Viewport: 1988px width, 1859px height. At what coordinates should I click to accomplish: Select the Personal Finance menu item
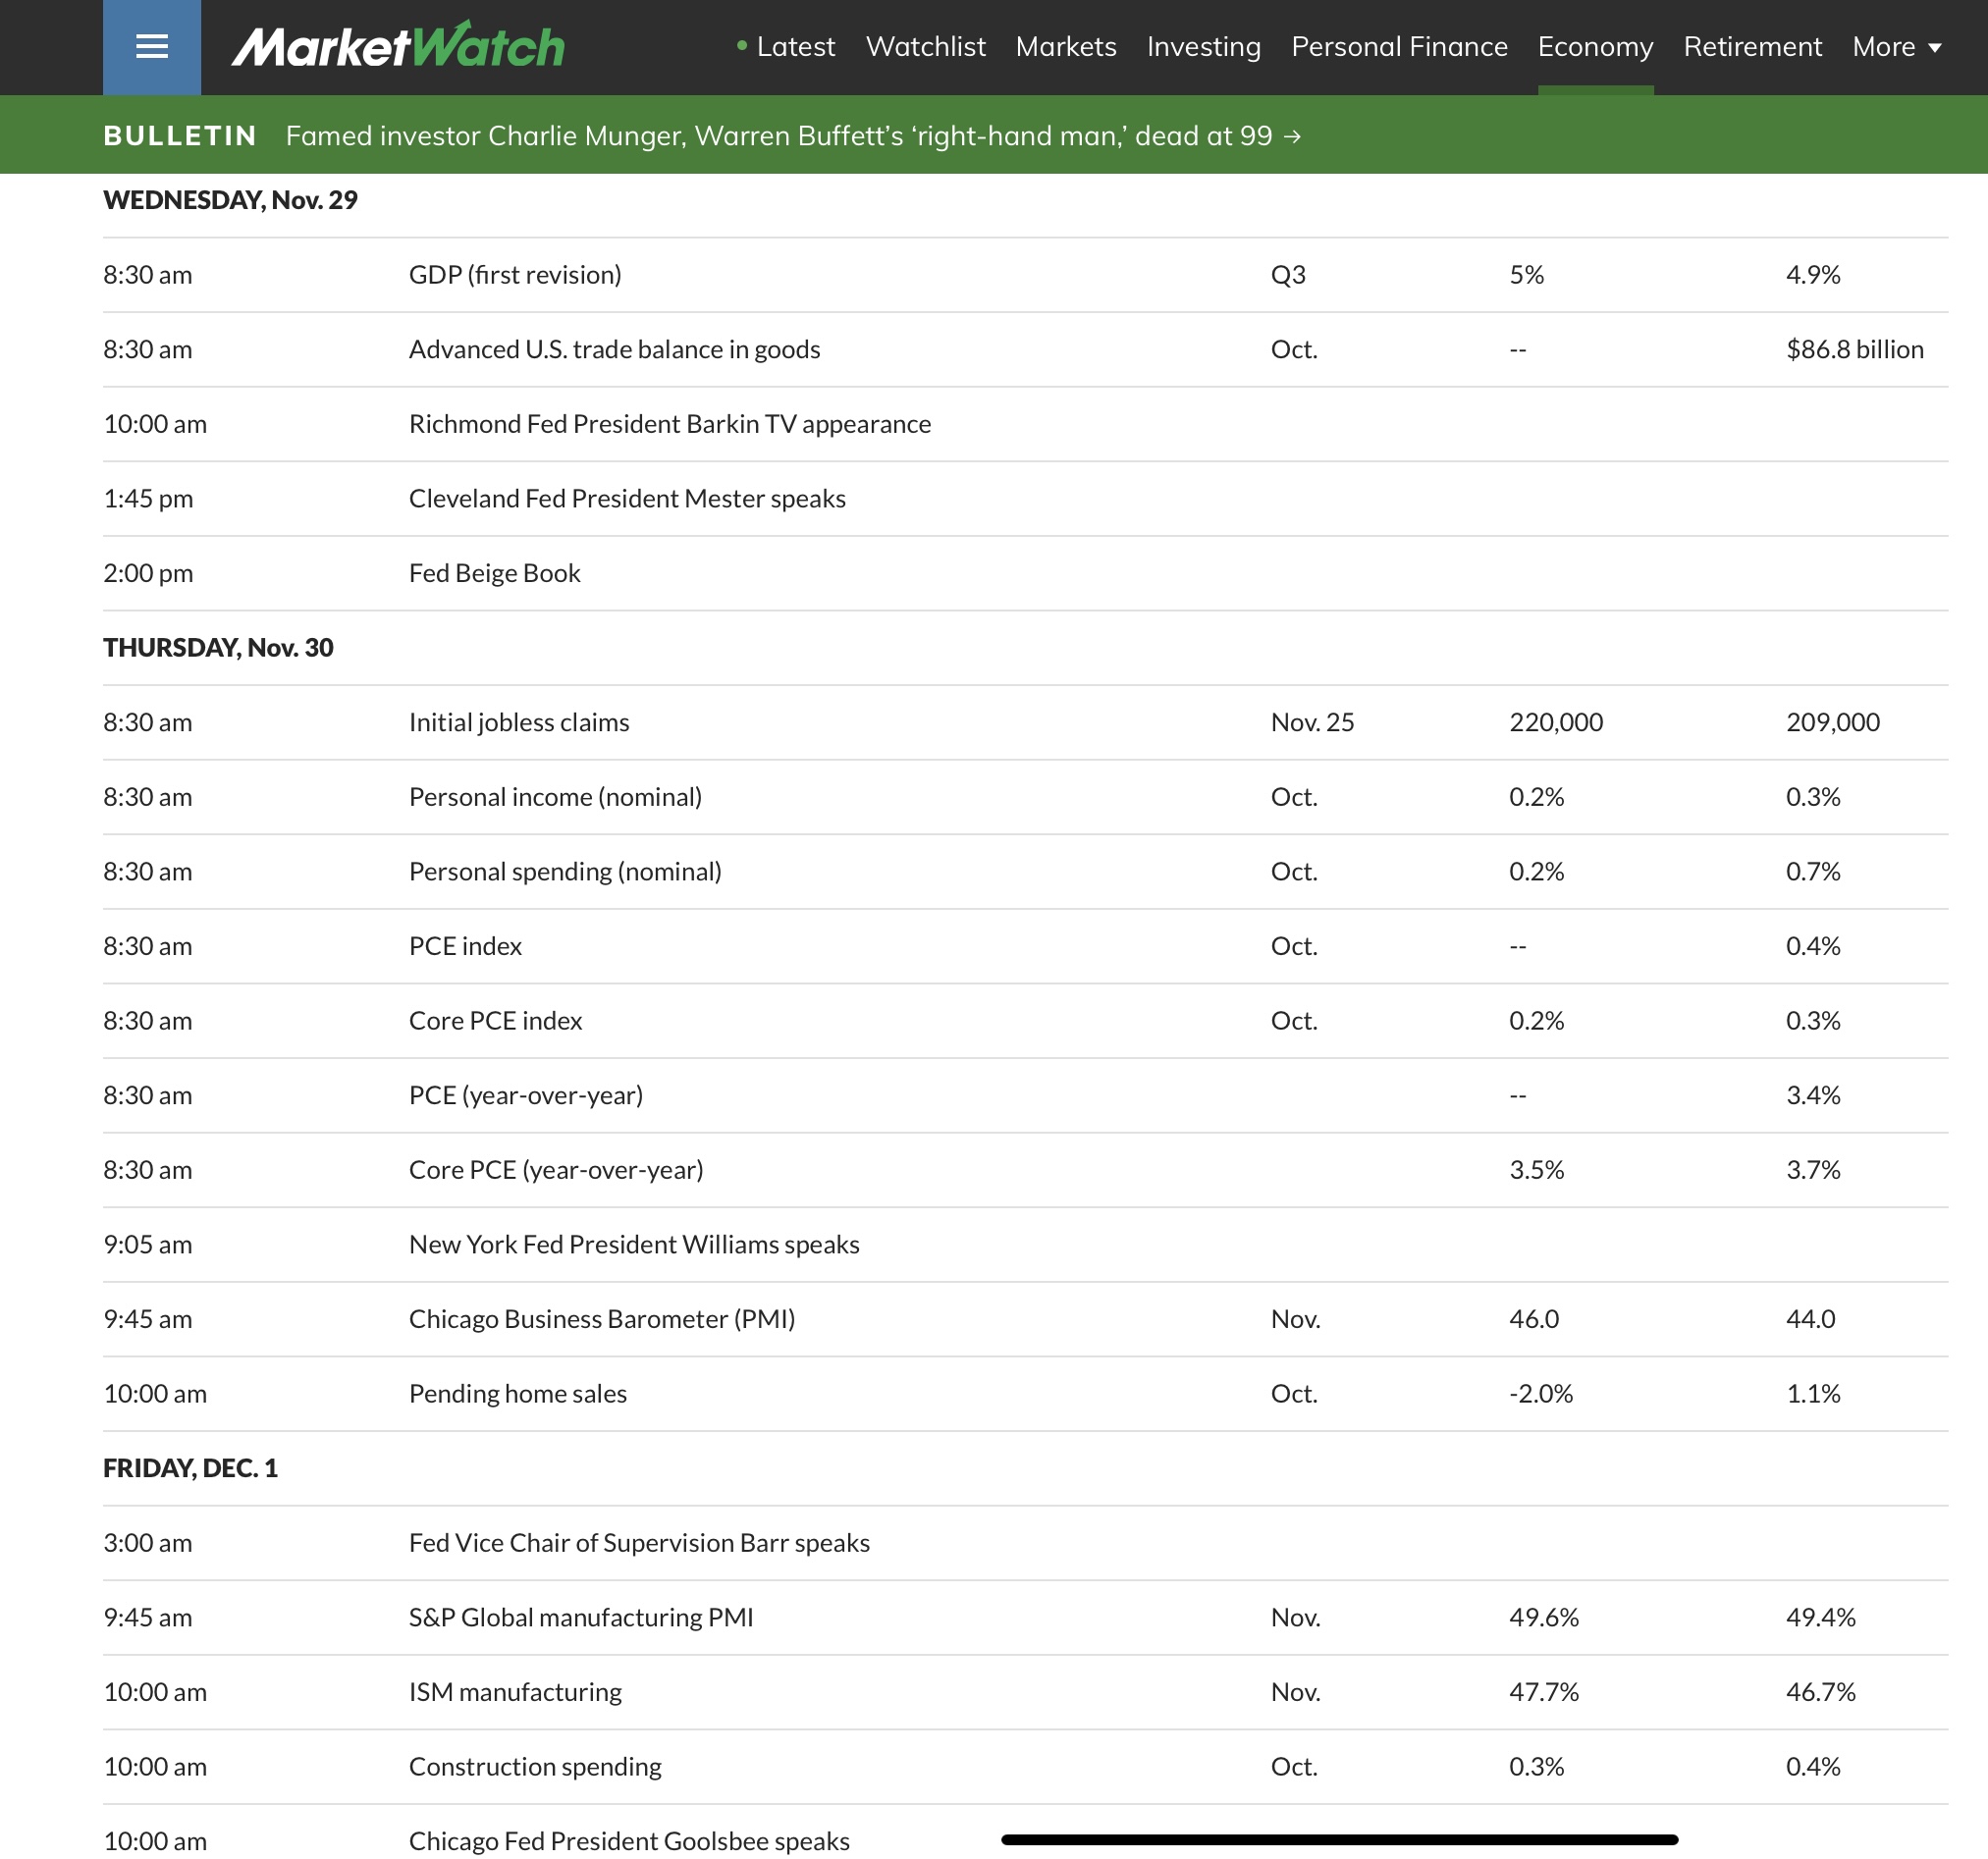[1398, 47]
